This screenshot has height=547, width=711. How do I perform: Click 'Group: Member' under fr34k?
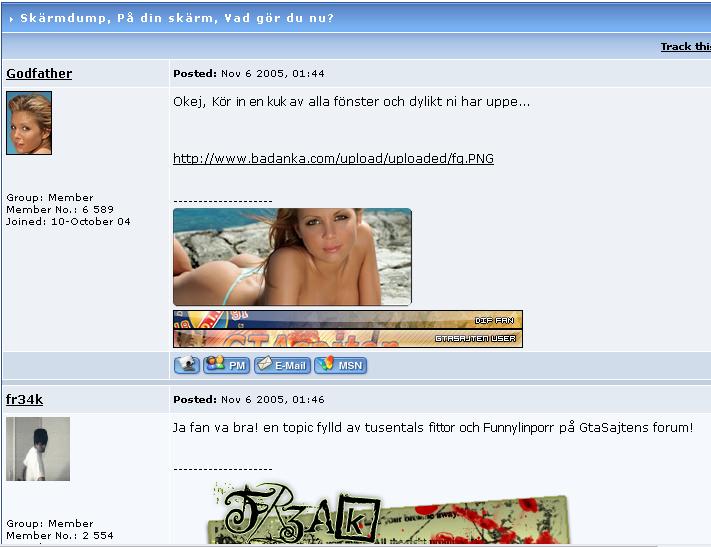pos(50,523)
